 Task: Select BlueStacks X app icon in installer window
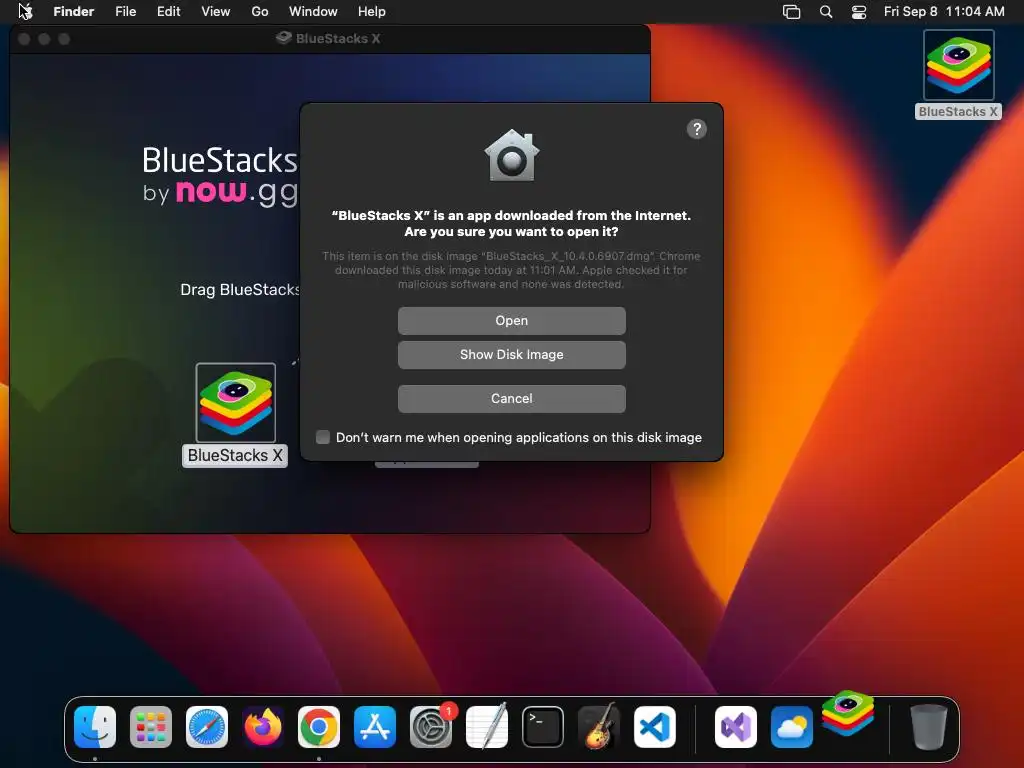236,403
